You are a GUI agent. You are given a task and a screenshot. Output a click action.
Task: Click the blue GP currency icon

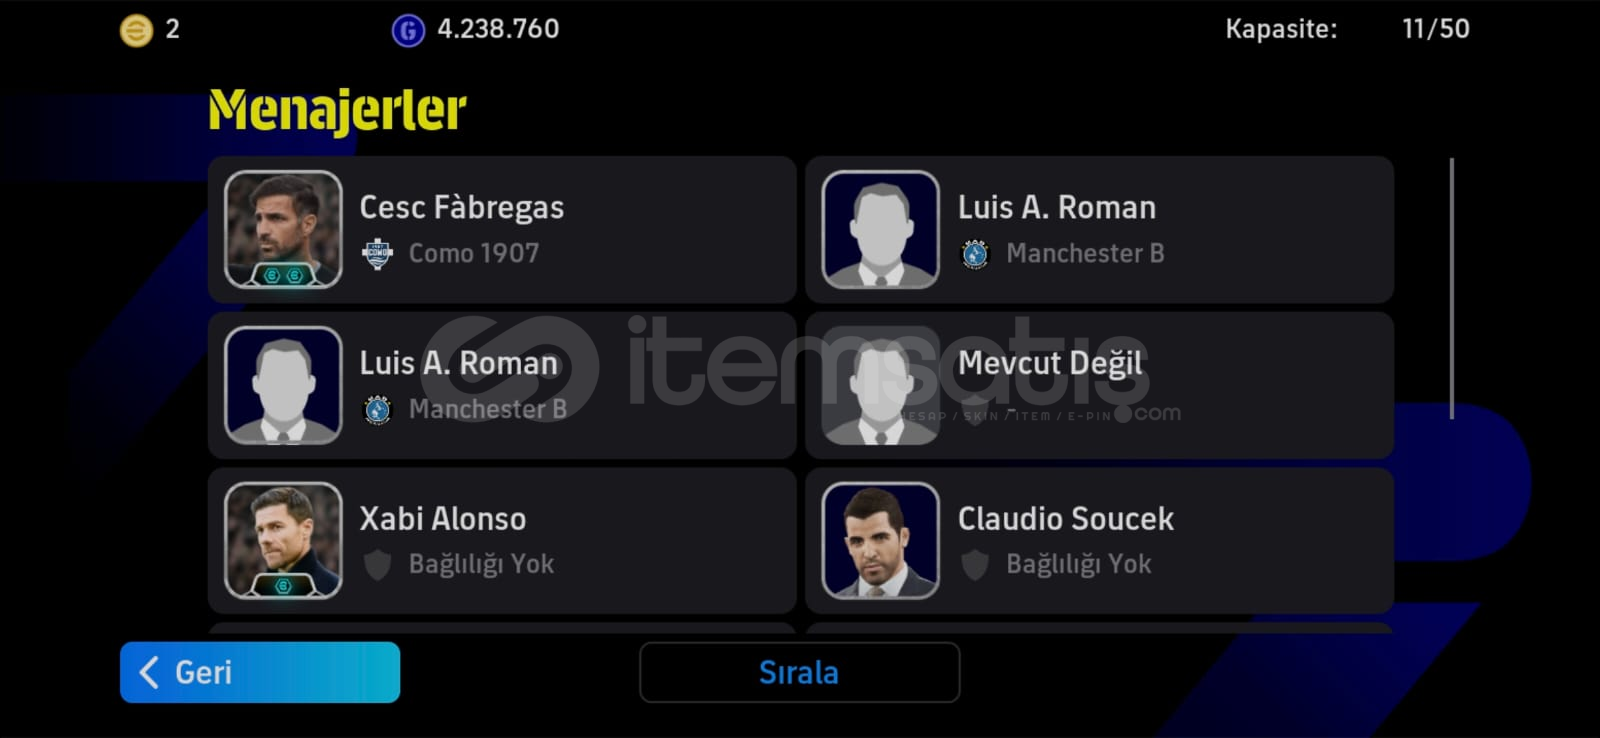coord(408,30)
